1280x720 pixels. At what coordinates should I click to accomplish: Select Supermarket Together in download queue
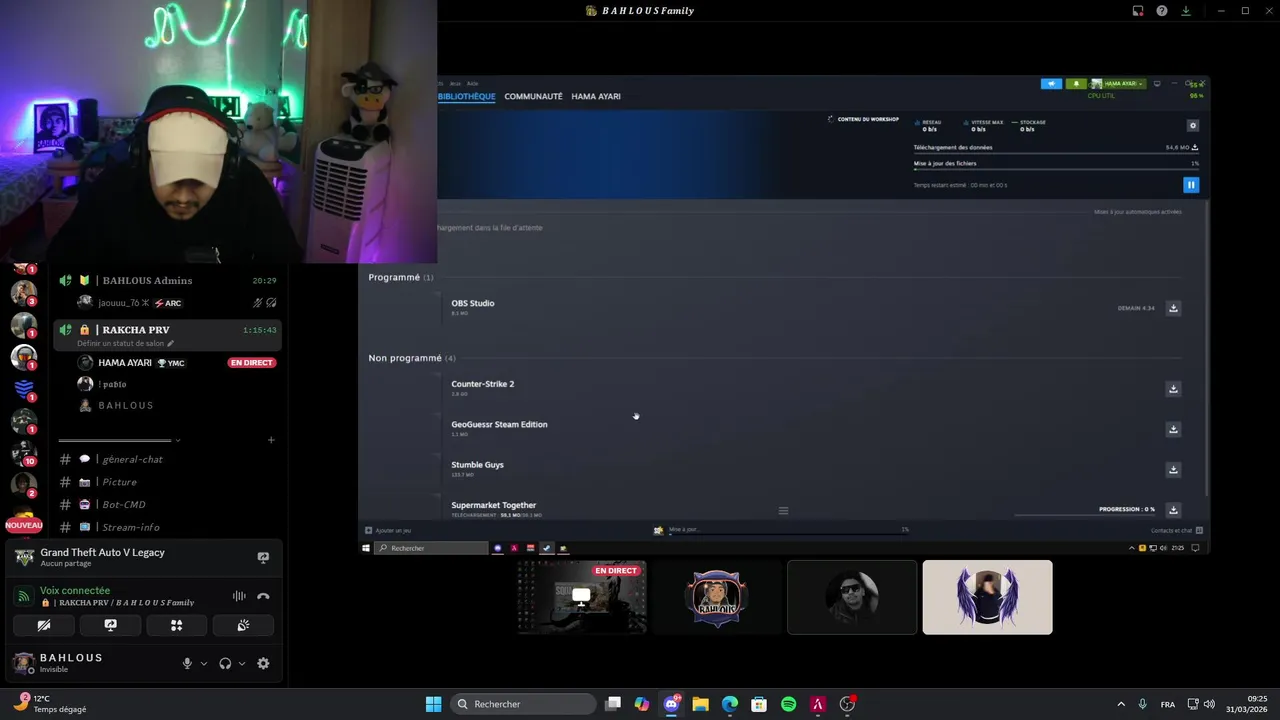click(x=493, y=505)
